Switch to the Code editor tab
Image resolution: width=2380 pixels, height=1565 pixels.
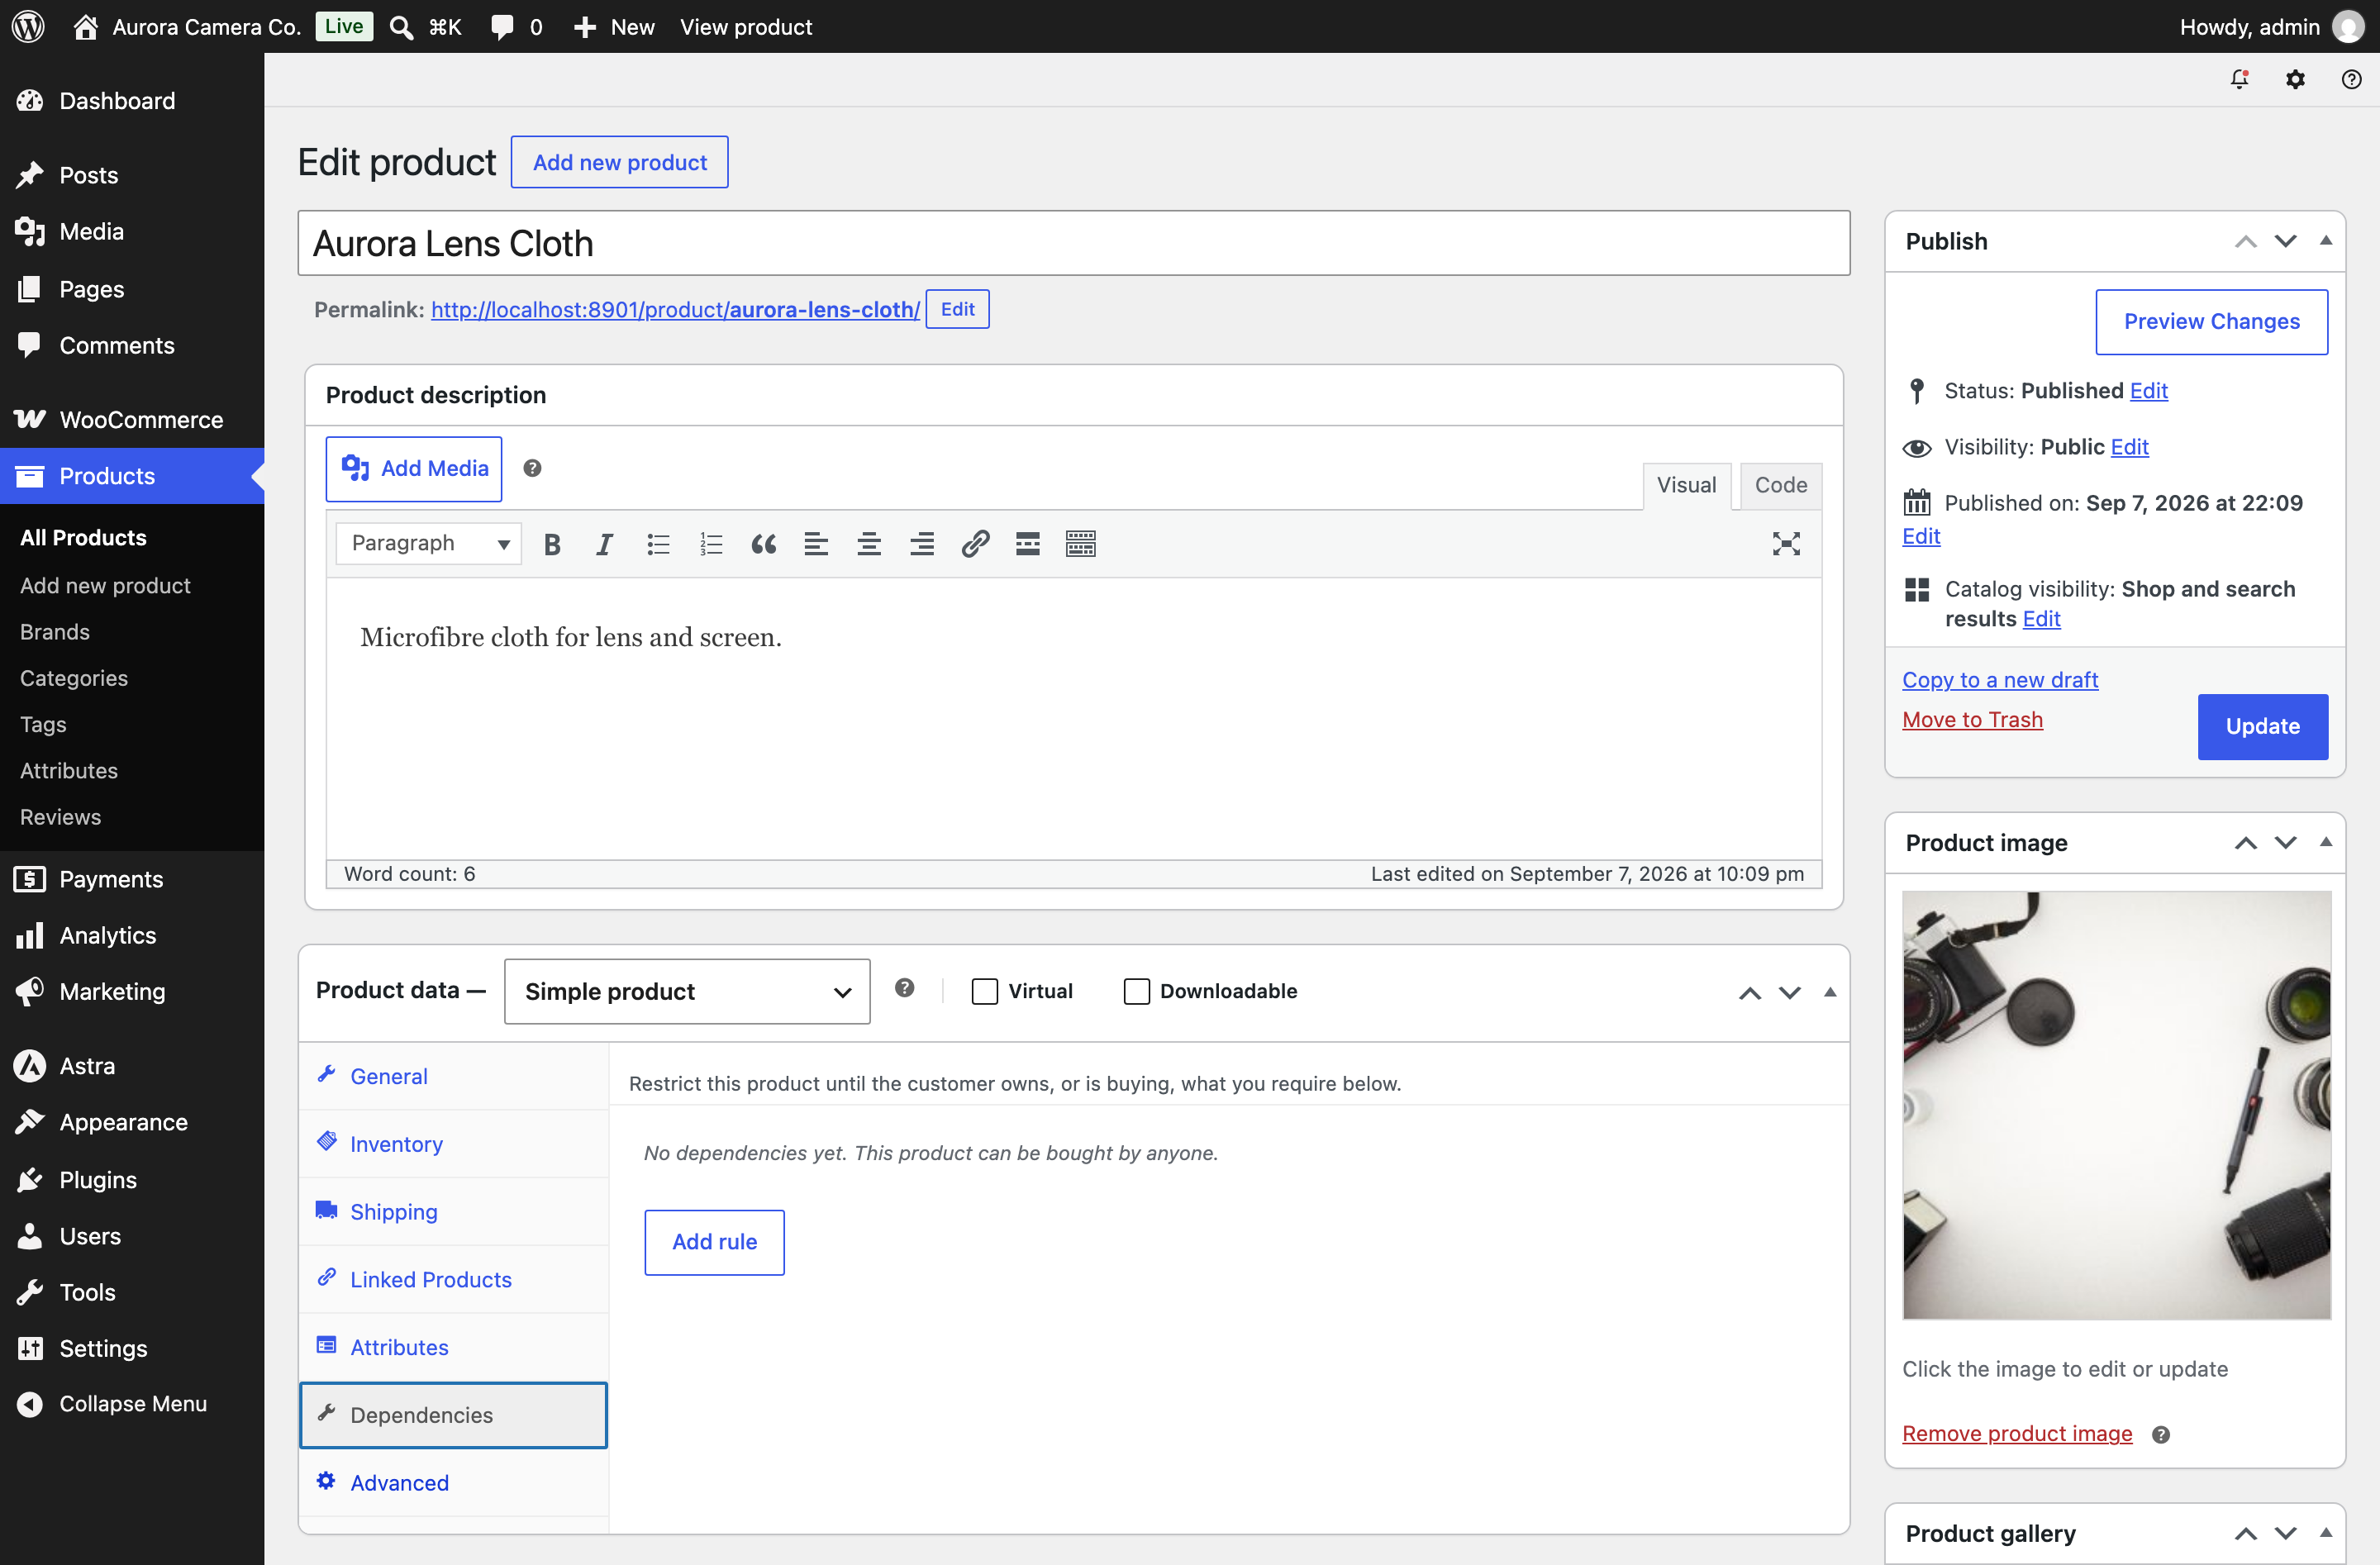[x=1781, y=485]
